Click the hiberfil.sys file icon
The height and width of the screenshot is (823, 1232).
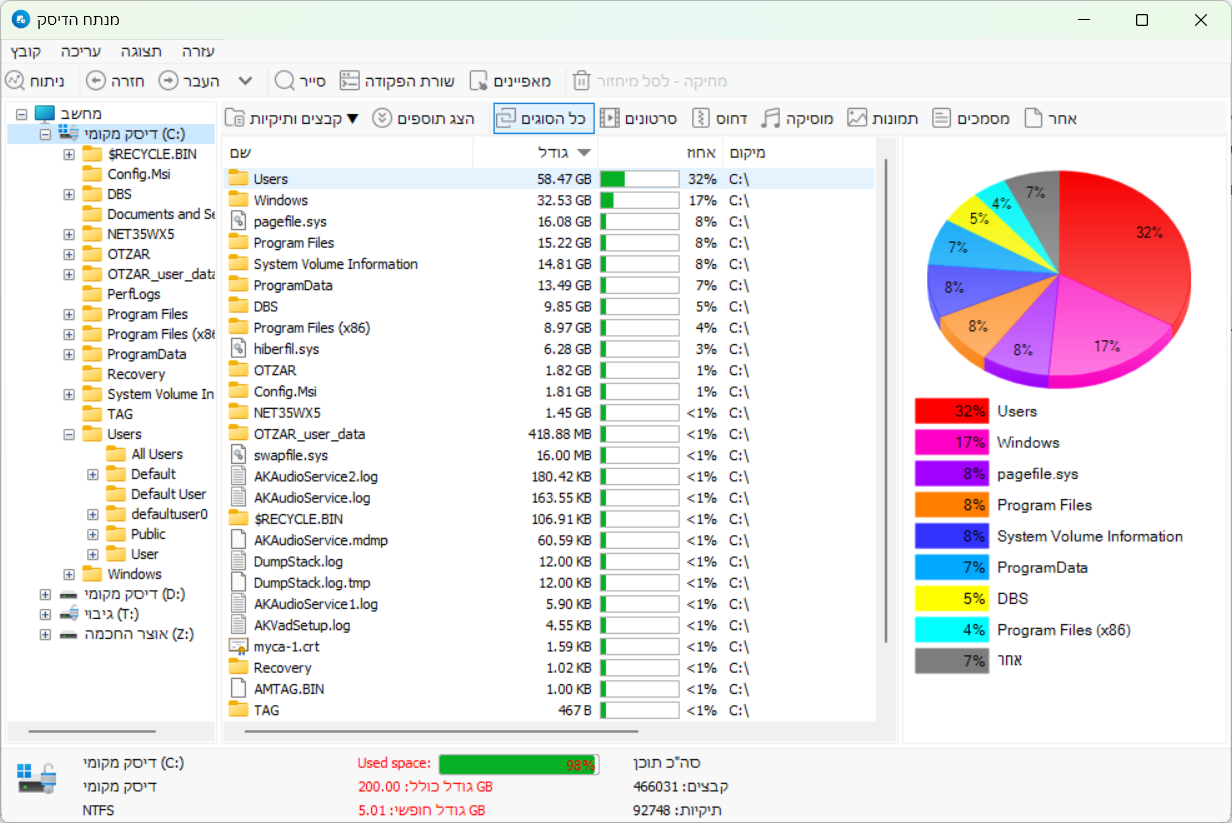[x=238, y=348]
